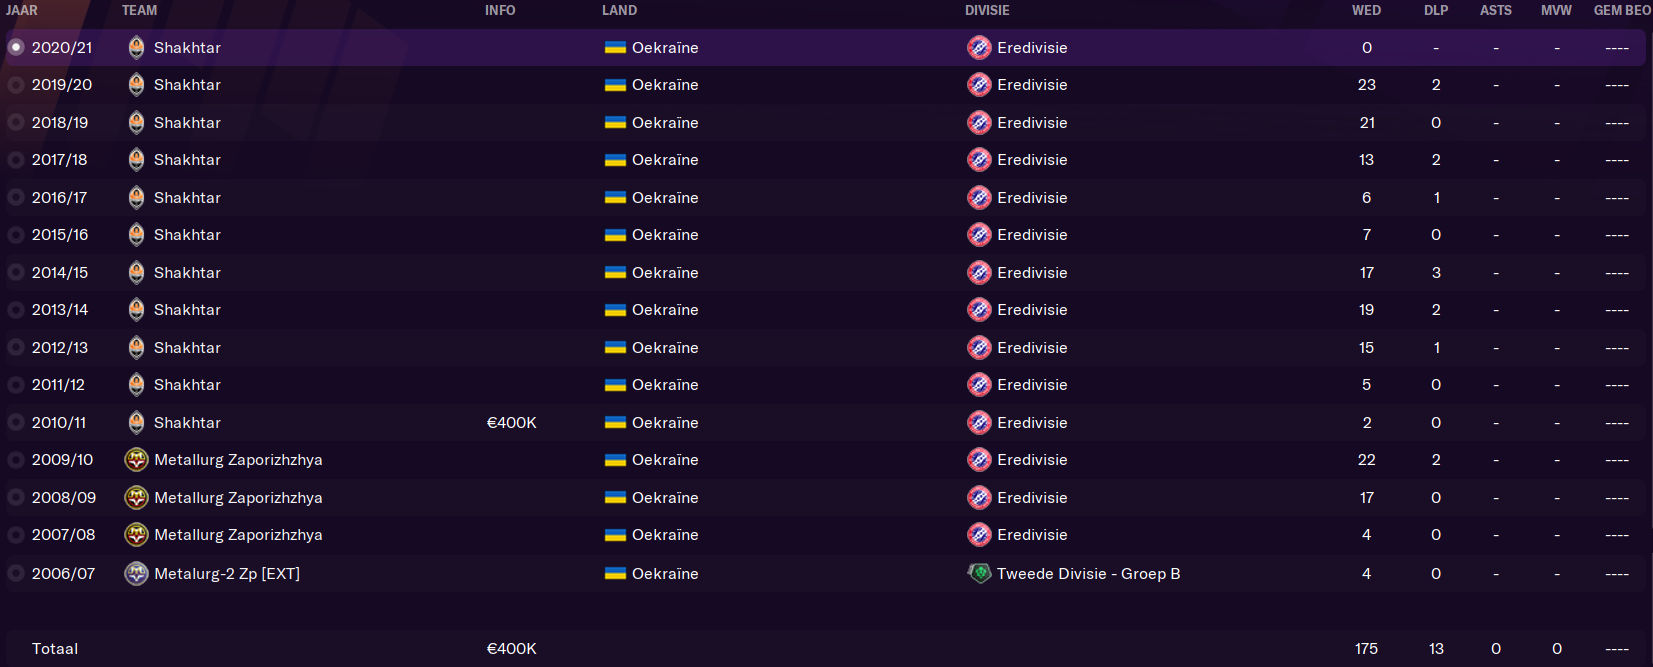Select the 2019/20 season radio button
Image resolution: width=1653 pixels, height=667 pixels.
16,85
